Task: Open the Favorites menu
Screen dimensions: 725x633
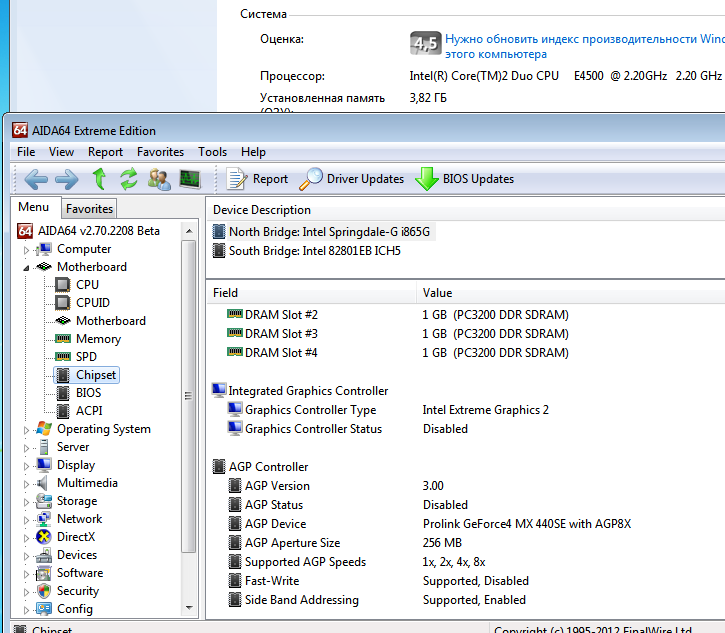Action: [x=160, y=152]
